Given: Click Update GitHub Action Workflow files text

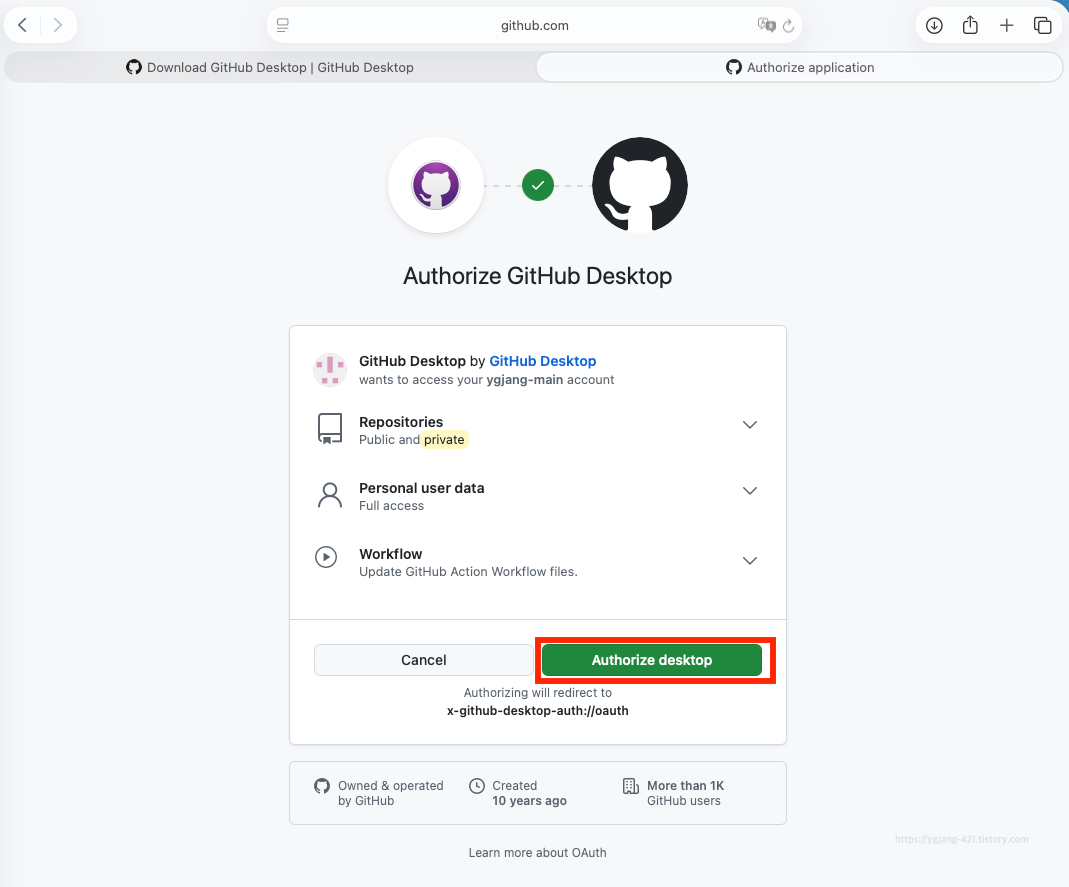Looking at the screenshot, I should (x=468, y=572).
